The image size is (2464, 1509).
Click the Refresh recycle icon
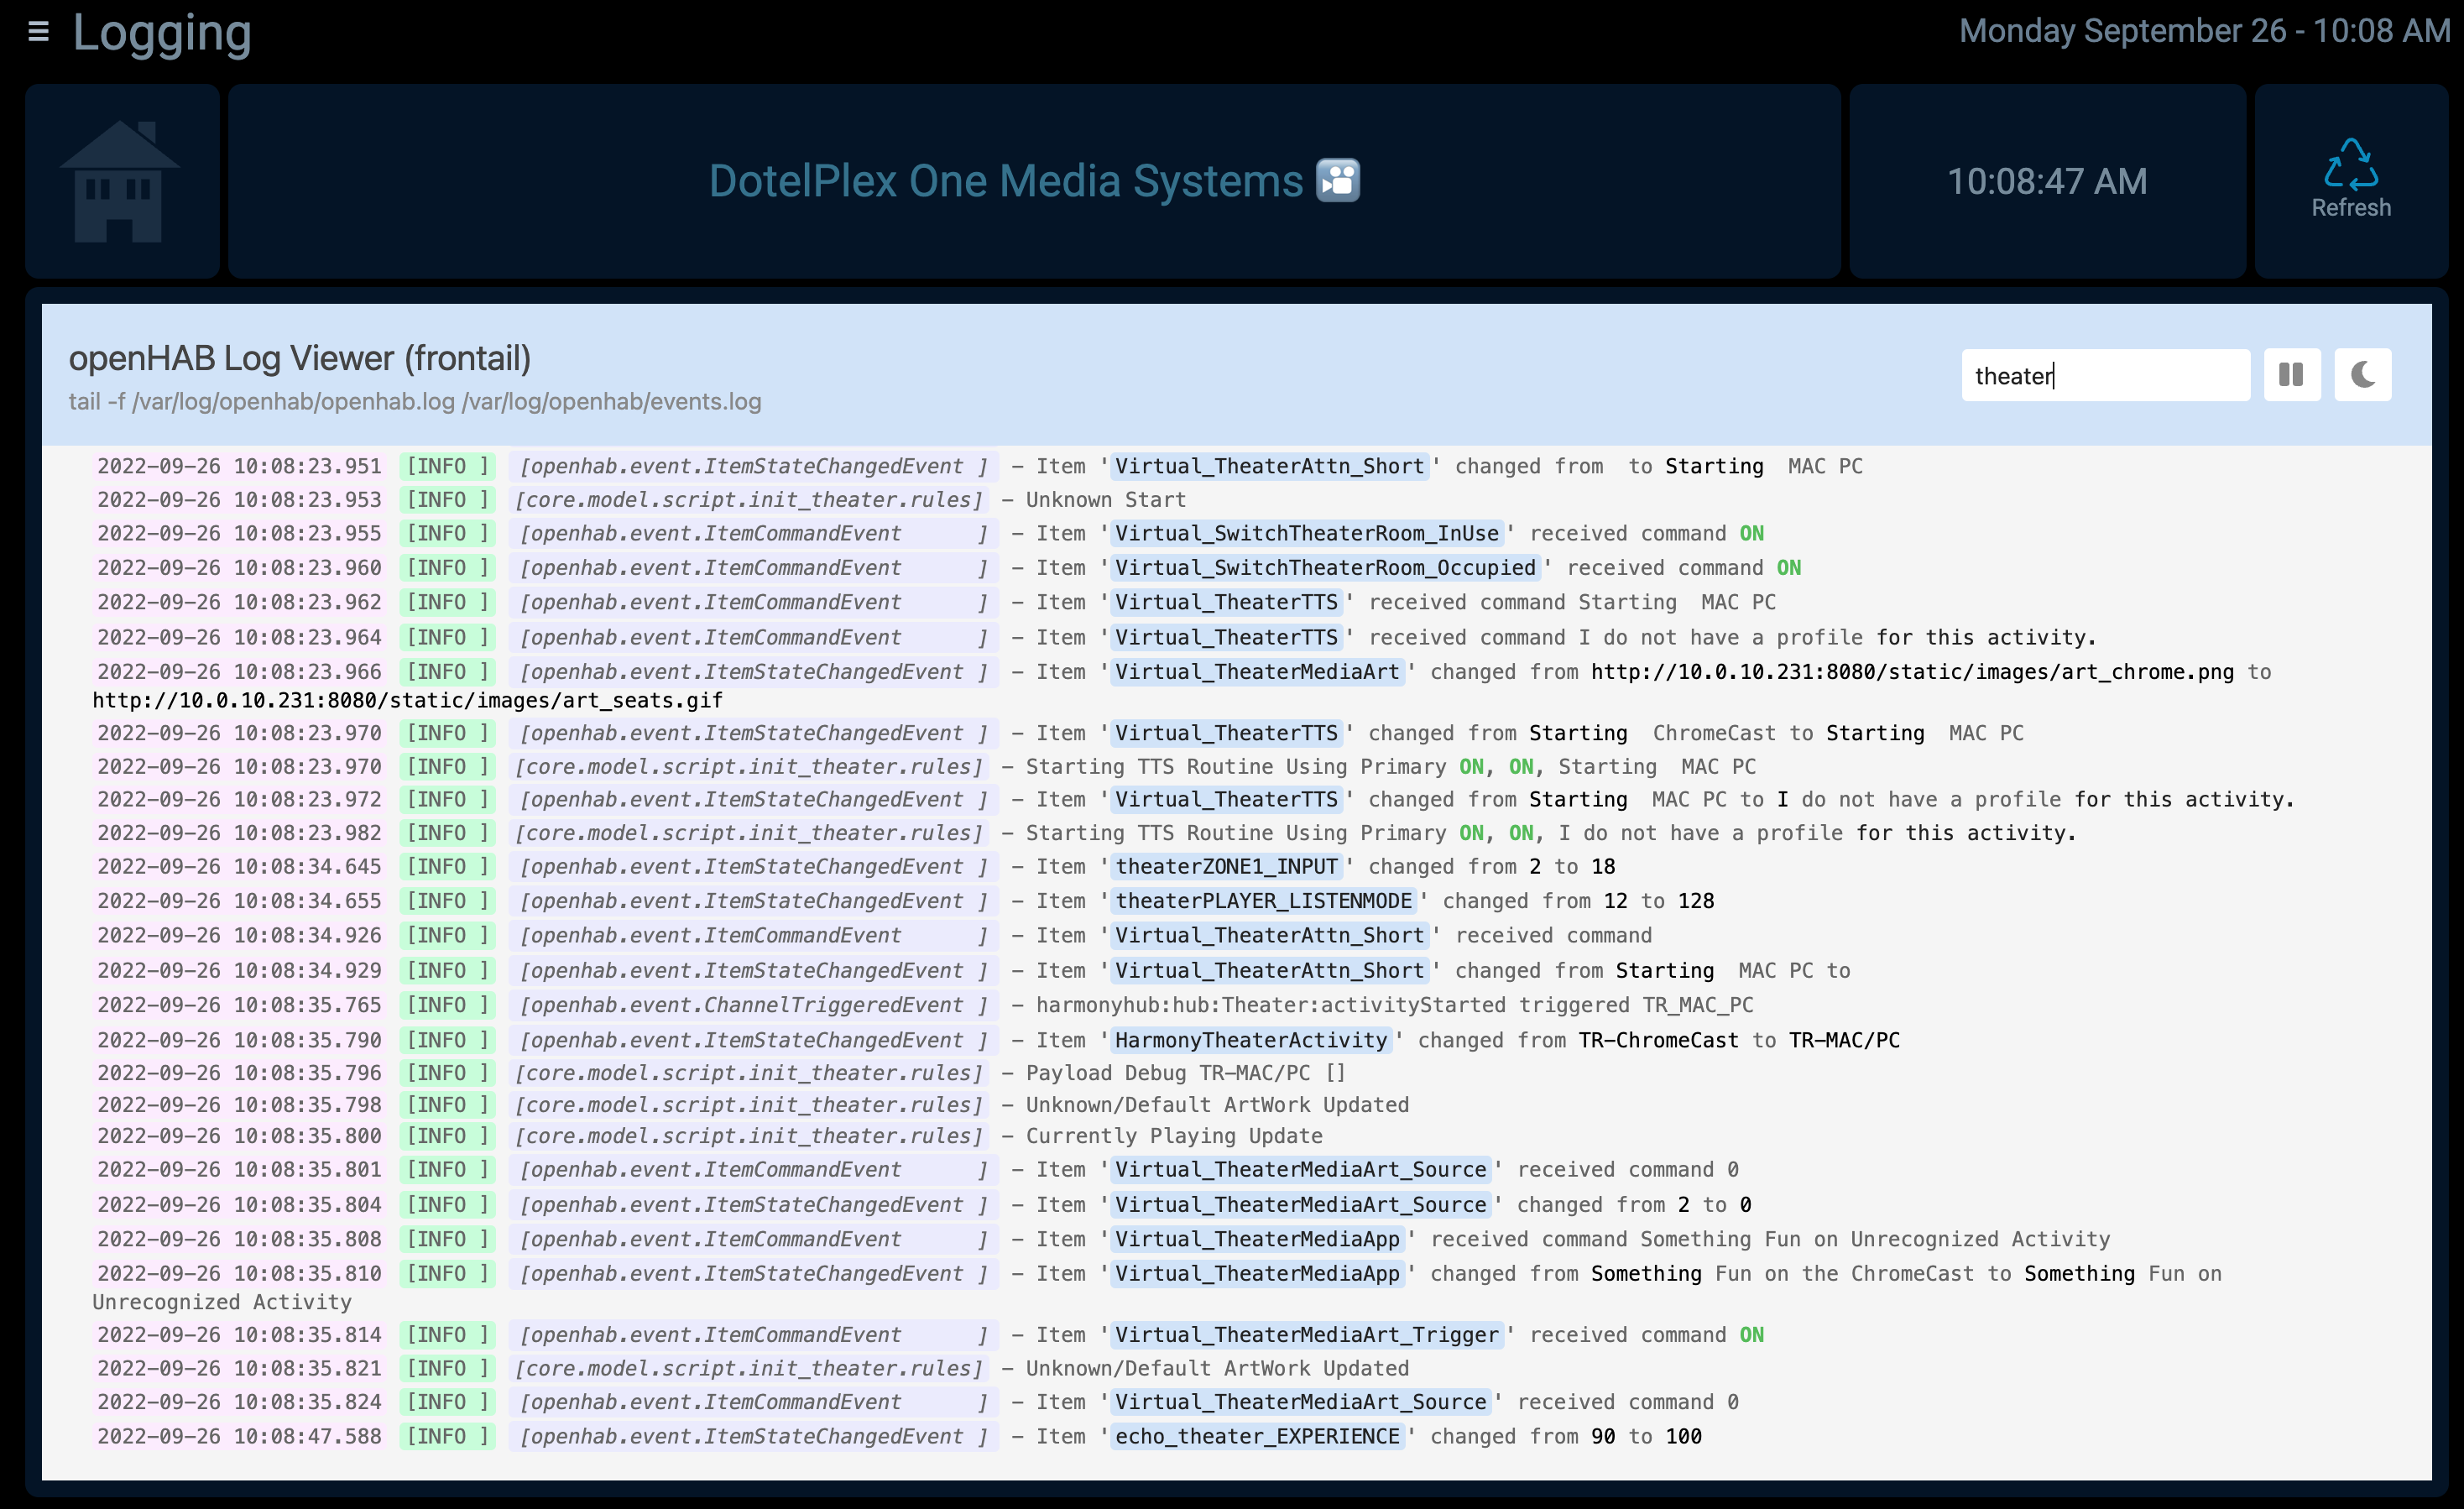click(x=2350, y=164)
